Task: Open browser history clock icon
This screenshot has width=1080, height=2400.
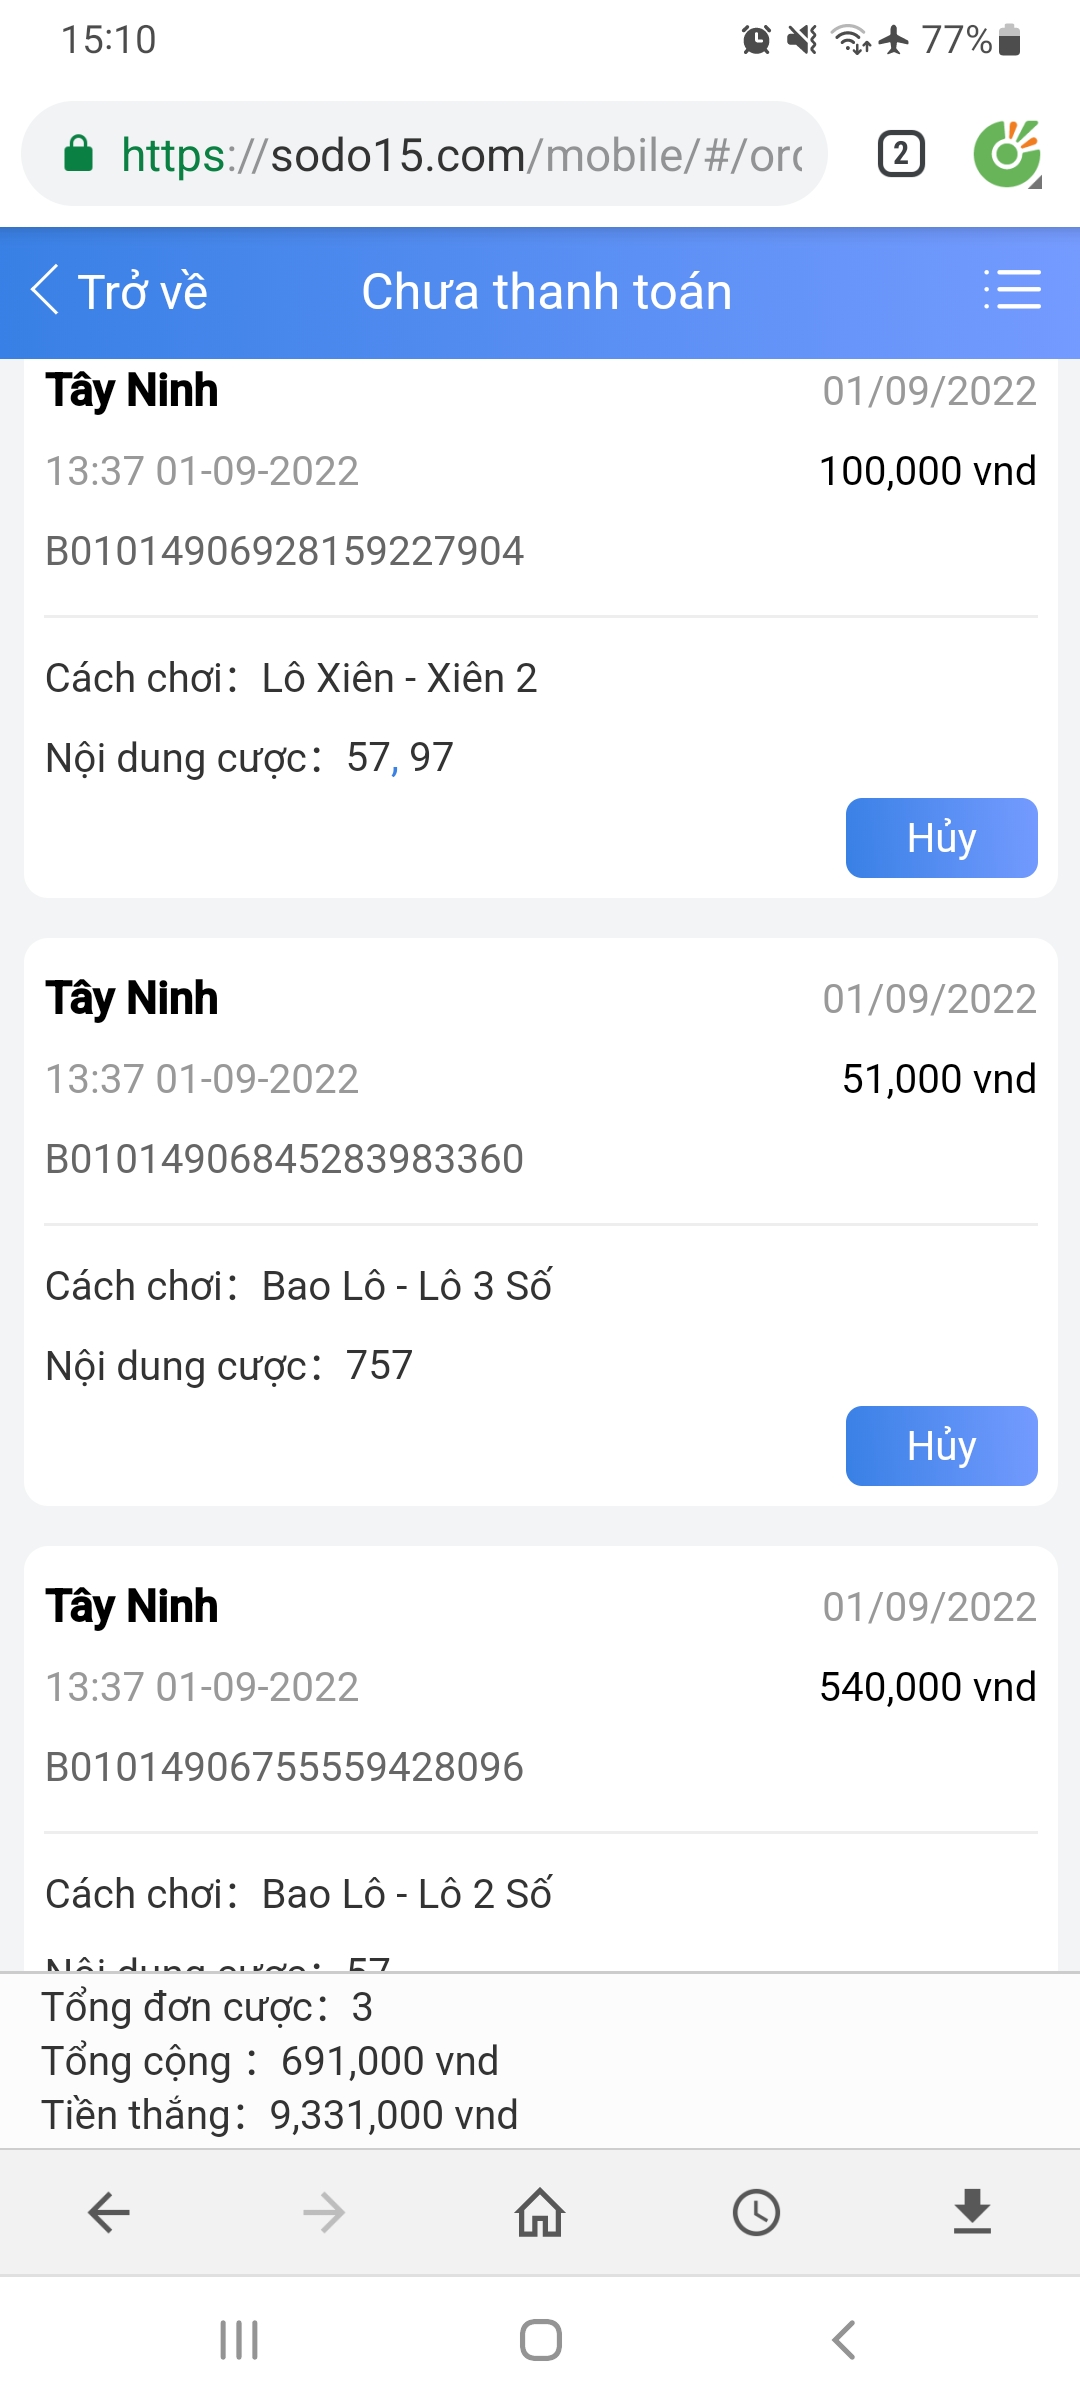Action: (756, 2212)
